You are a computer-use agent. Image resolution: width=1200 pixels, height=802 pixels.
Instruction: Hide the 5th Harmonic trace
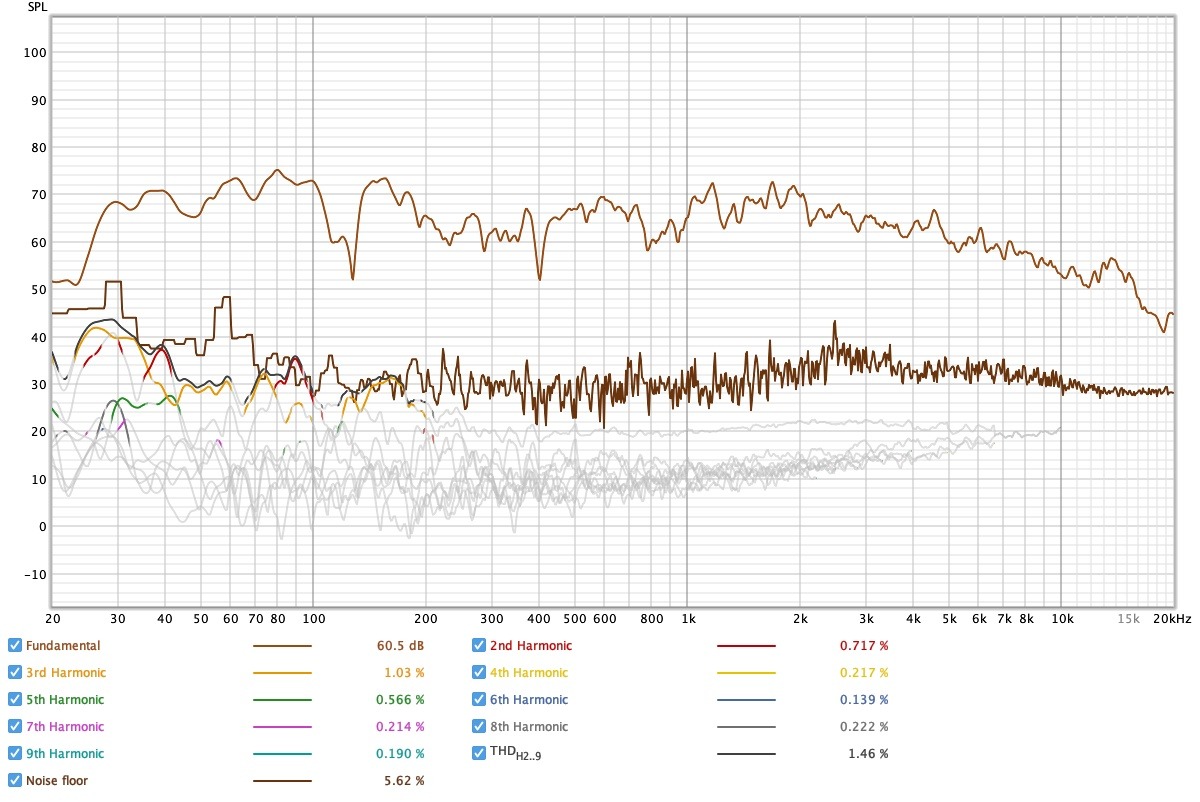[x=15, y=700]
